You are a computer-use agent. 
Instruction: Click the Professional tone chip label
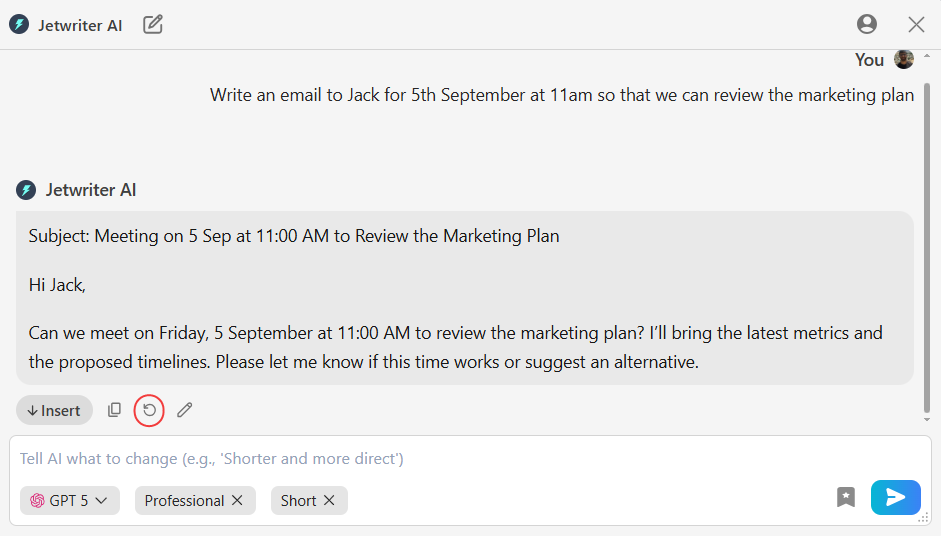tap(184, 501)
